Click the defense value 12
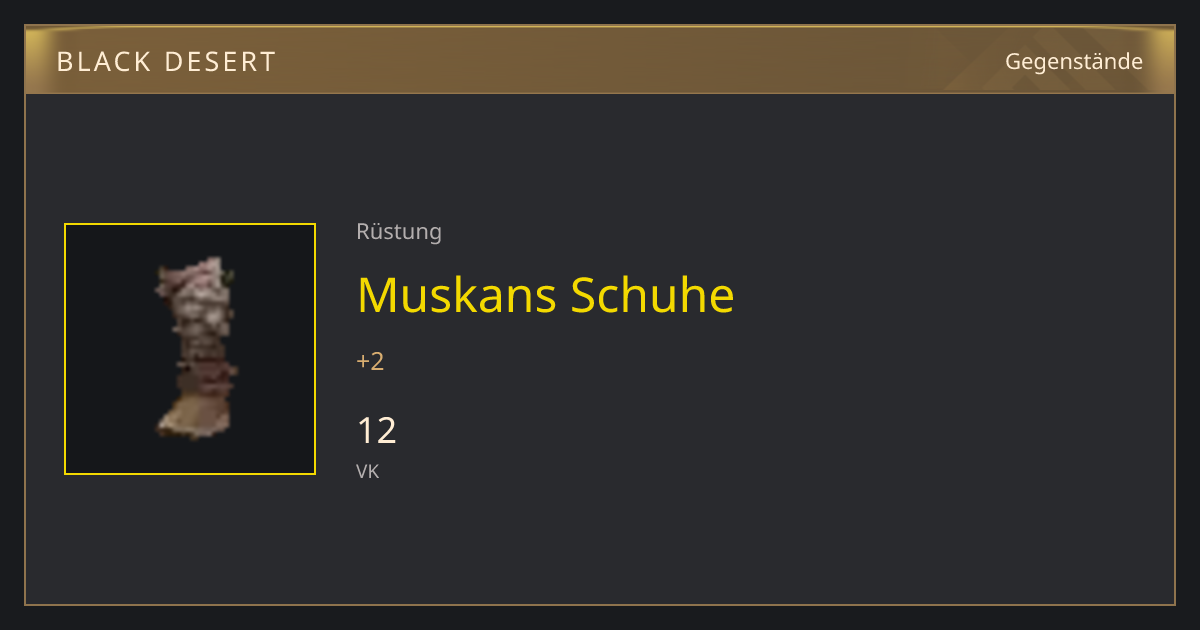Viewport: 1200px width, 630px height. [x=377, y=431]
